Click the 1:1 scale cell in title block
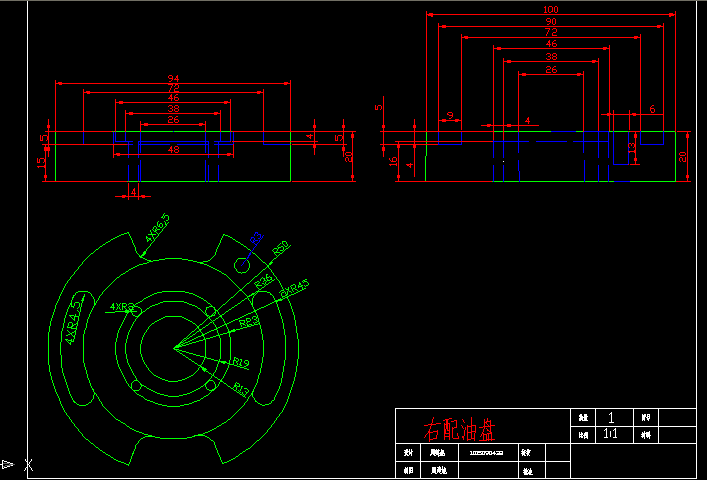This screenshot has width=707, height=480. 611,435
